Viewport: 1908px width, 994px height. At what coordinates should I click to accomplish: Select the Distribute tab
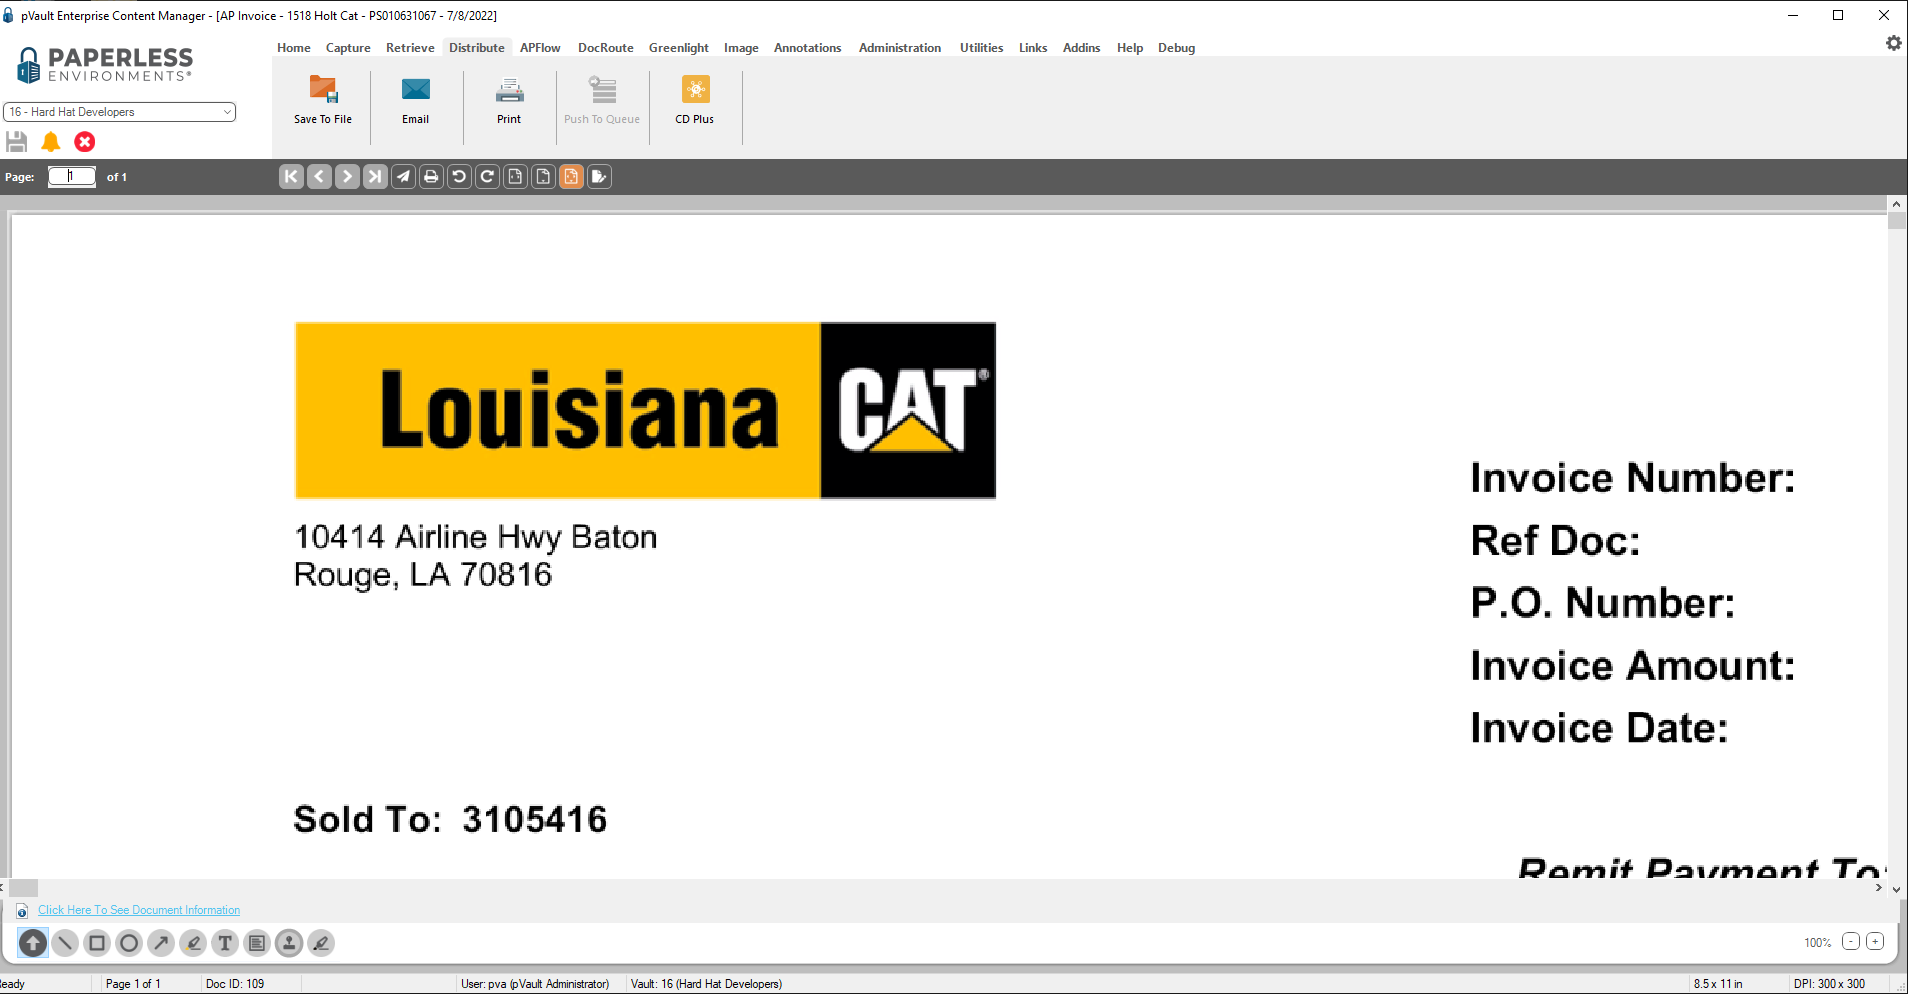[477, 48]
